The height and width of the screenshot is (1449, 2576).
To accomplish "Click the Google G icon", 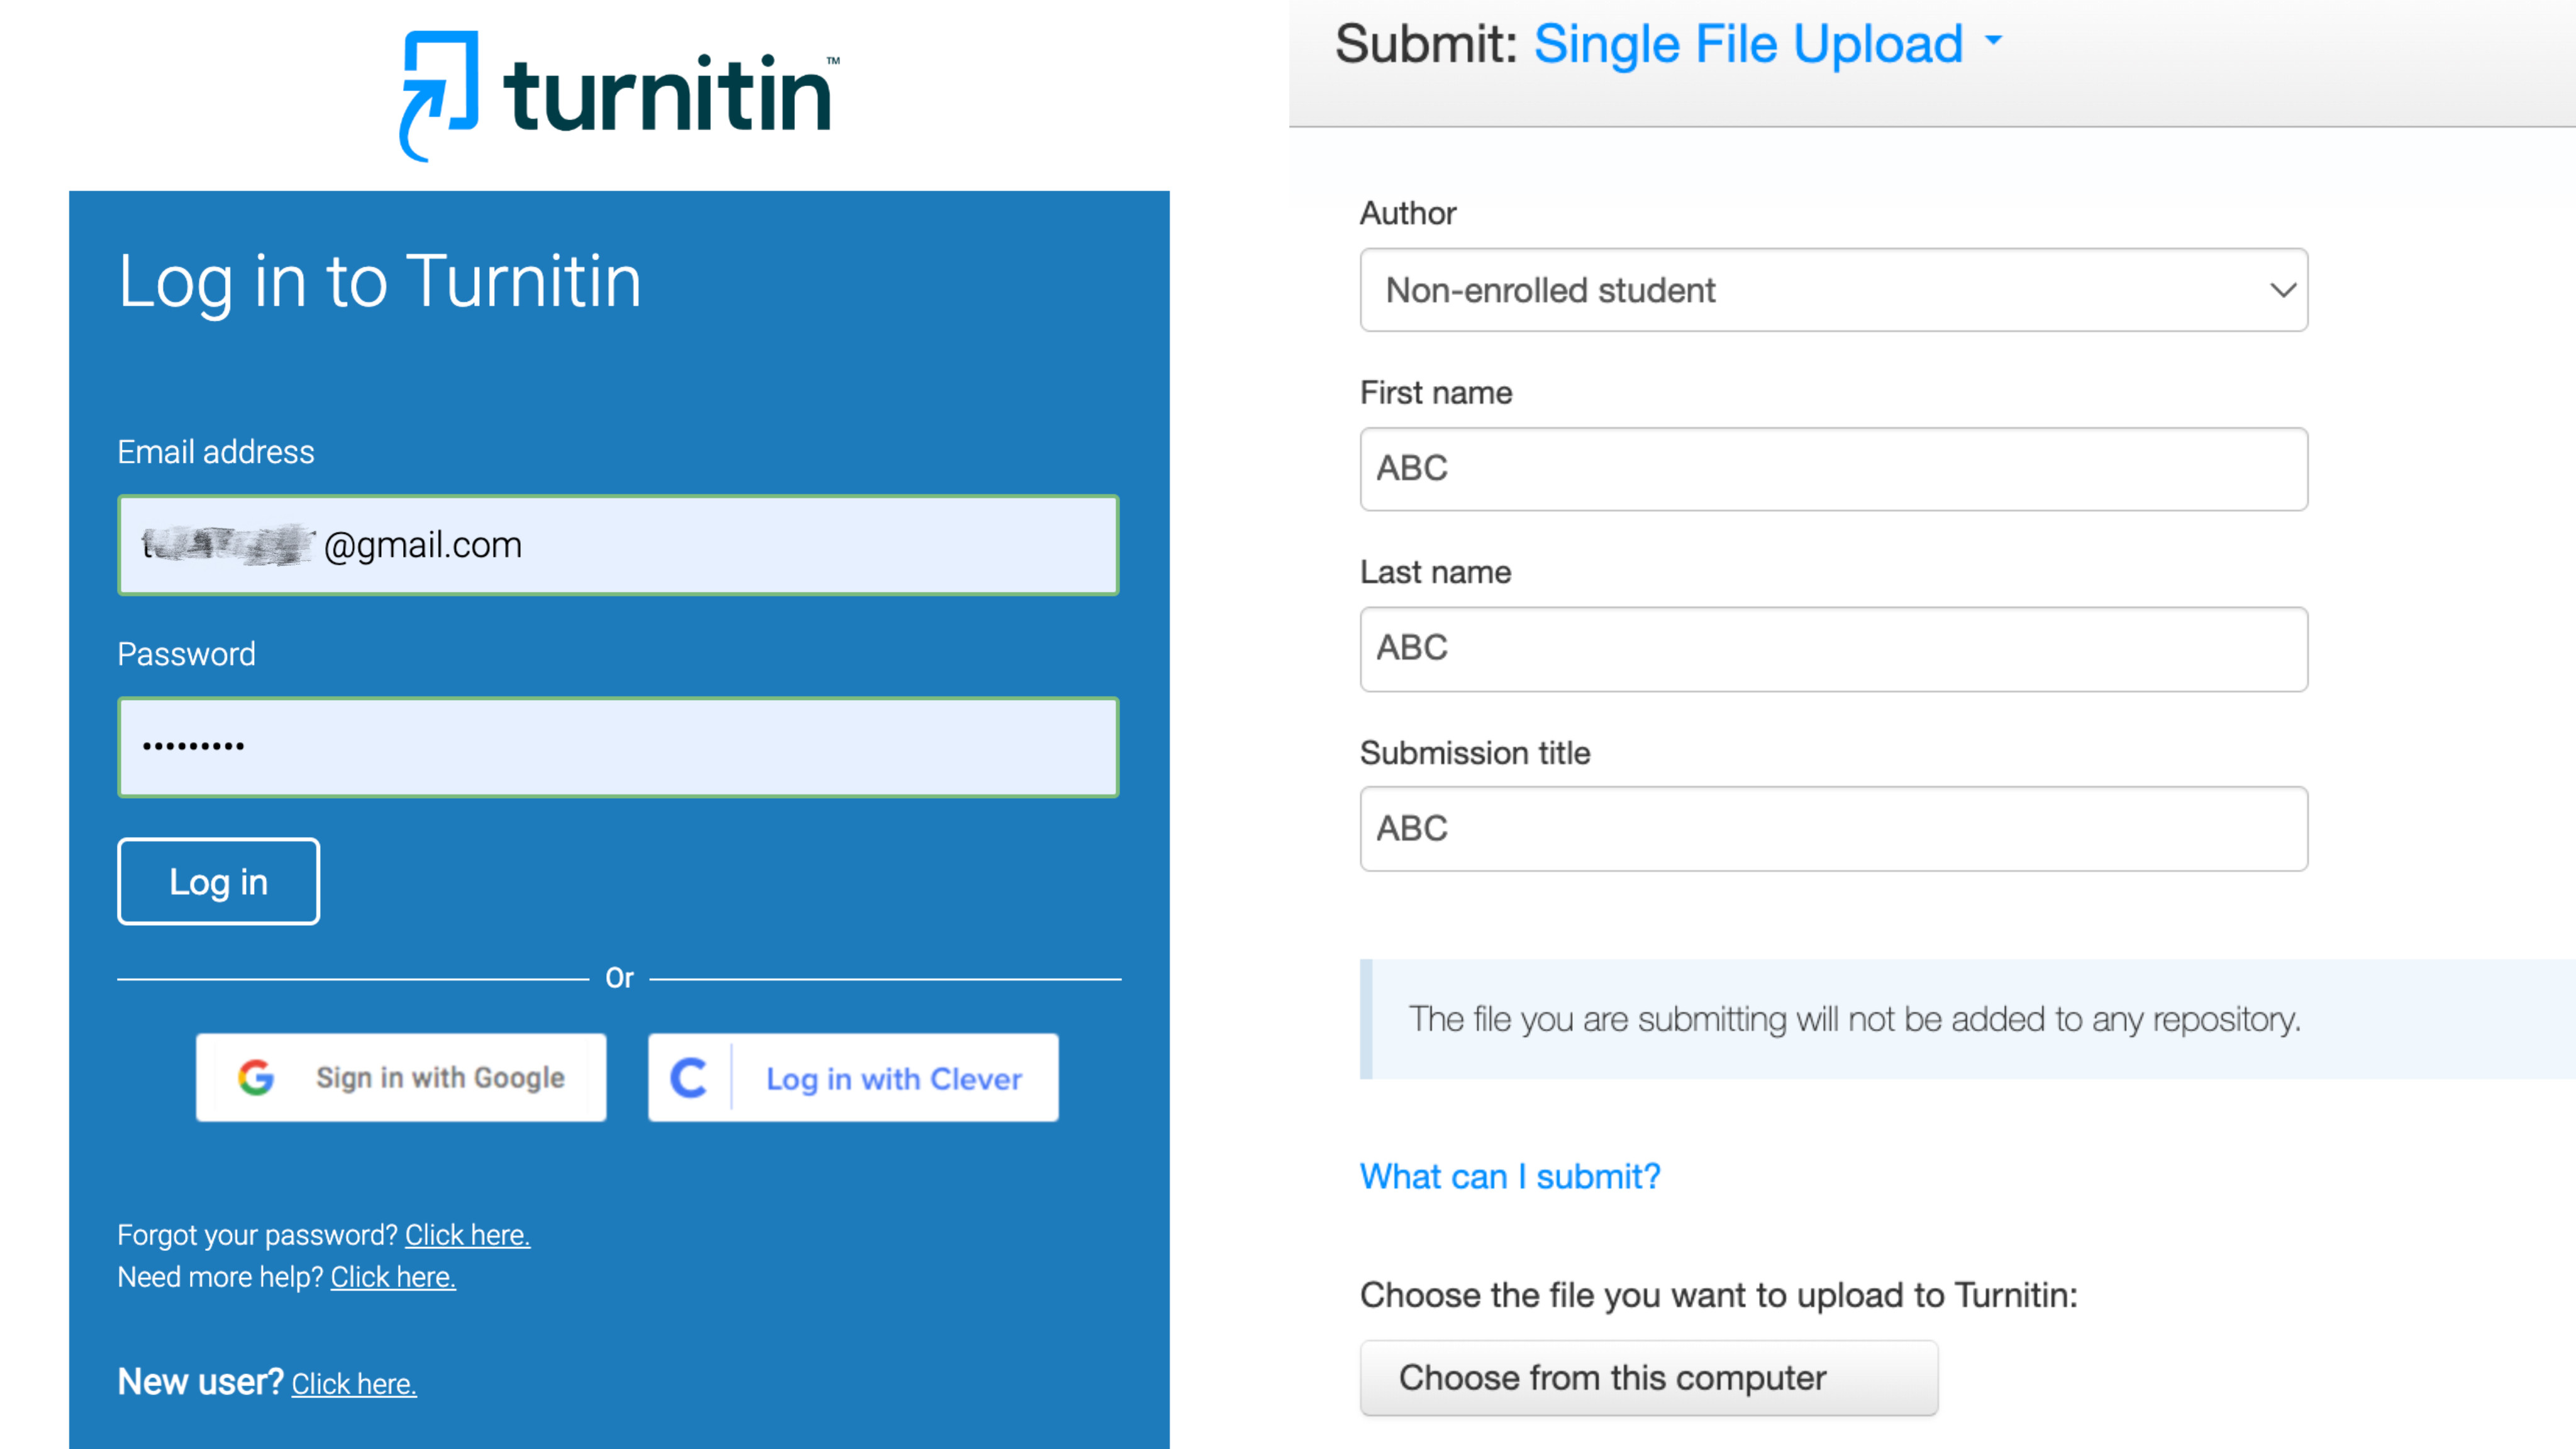I will tap(256, 1077).
